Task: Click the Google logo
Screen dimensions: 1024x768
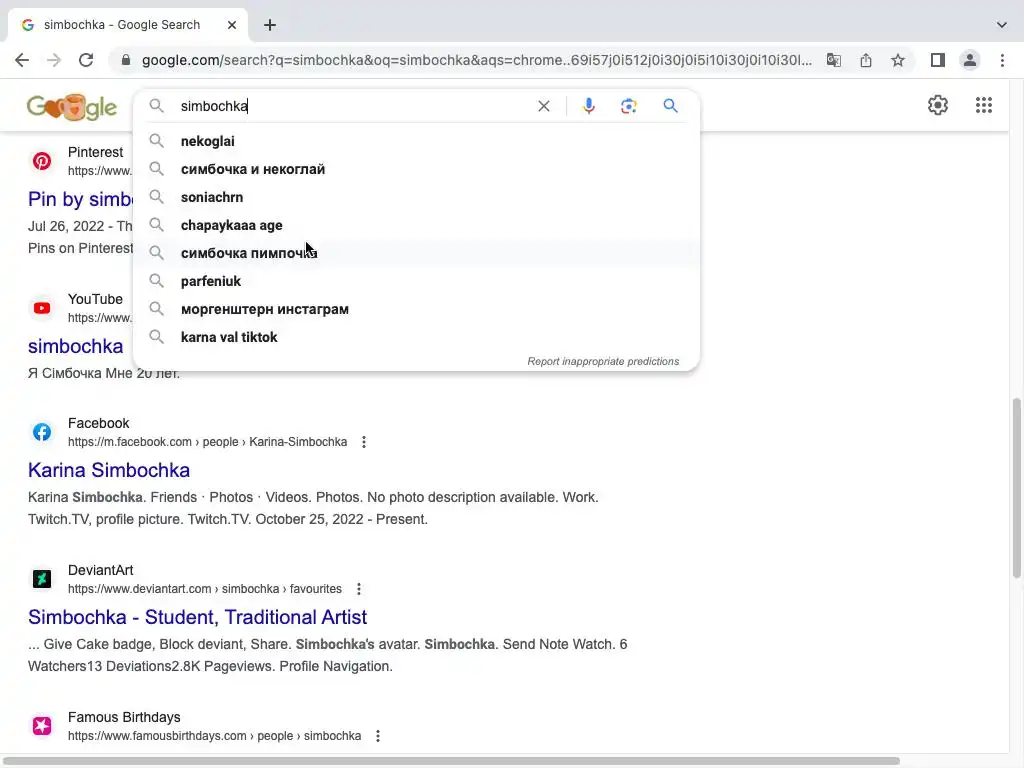Action: click(x=72, y=106)
